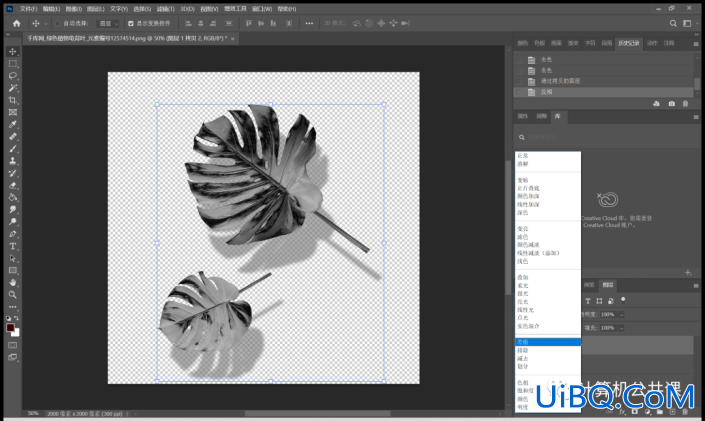The height and width of the screenshot is (421, 705).
Task: Select the Brush tool
Action: 13,149
